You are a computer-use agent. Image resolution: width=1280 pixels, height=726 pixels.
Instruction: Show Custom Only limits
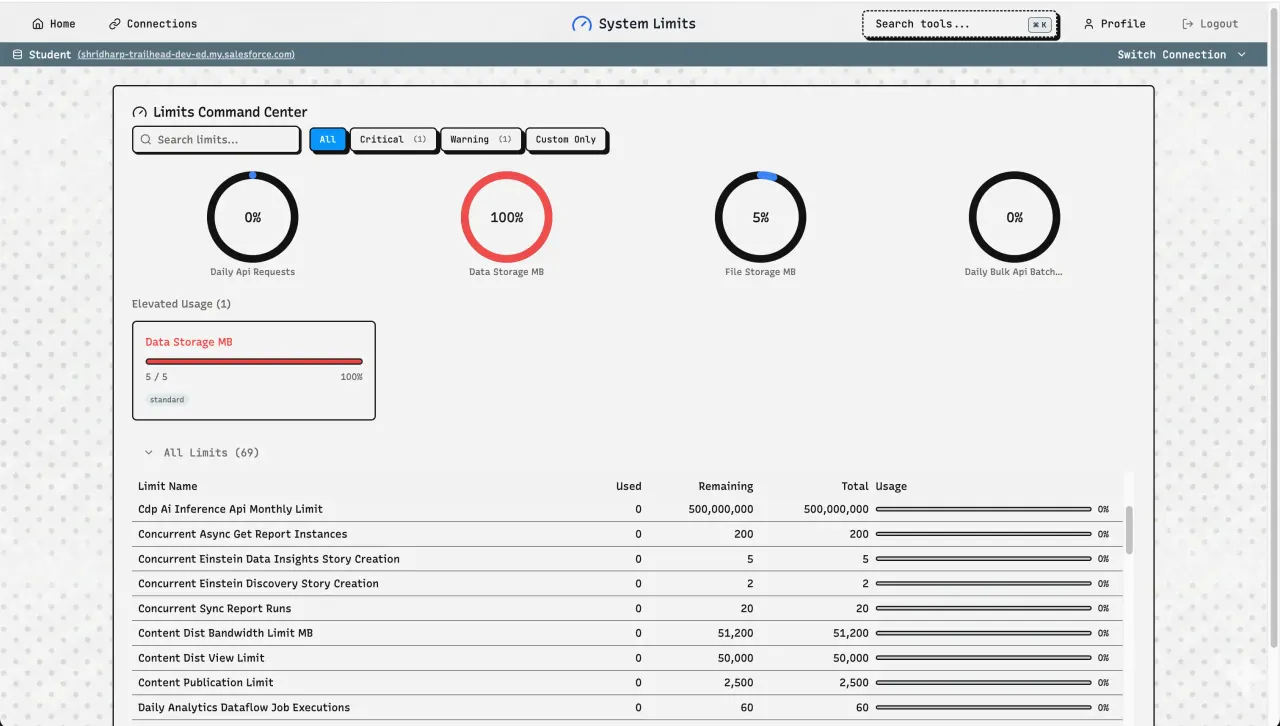pyautogui.click(x=566, y=140)
